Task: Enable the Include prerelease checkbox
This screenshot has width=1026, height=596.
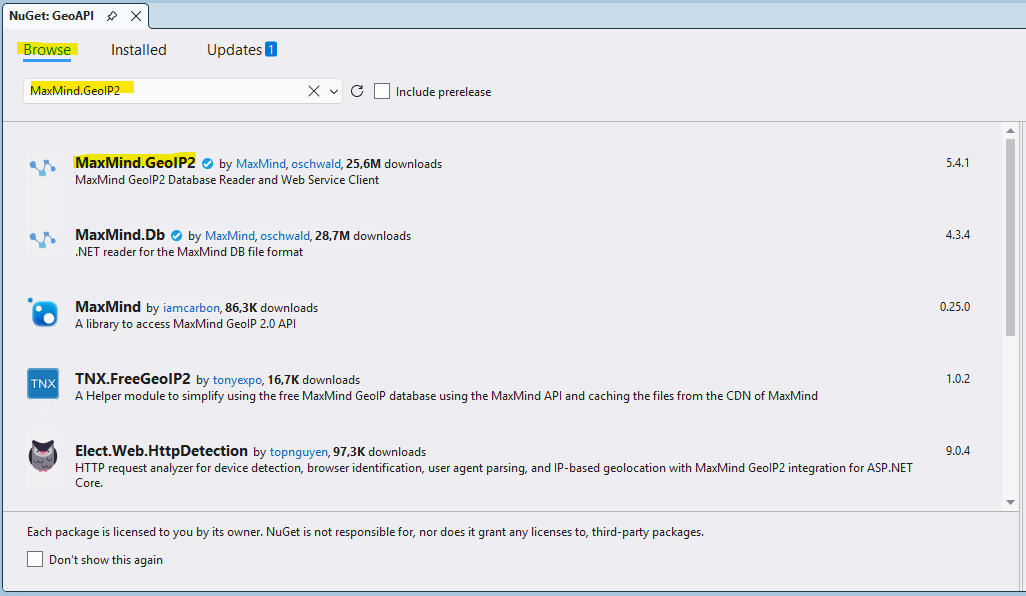Action: coord(382,91)
